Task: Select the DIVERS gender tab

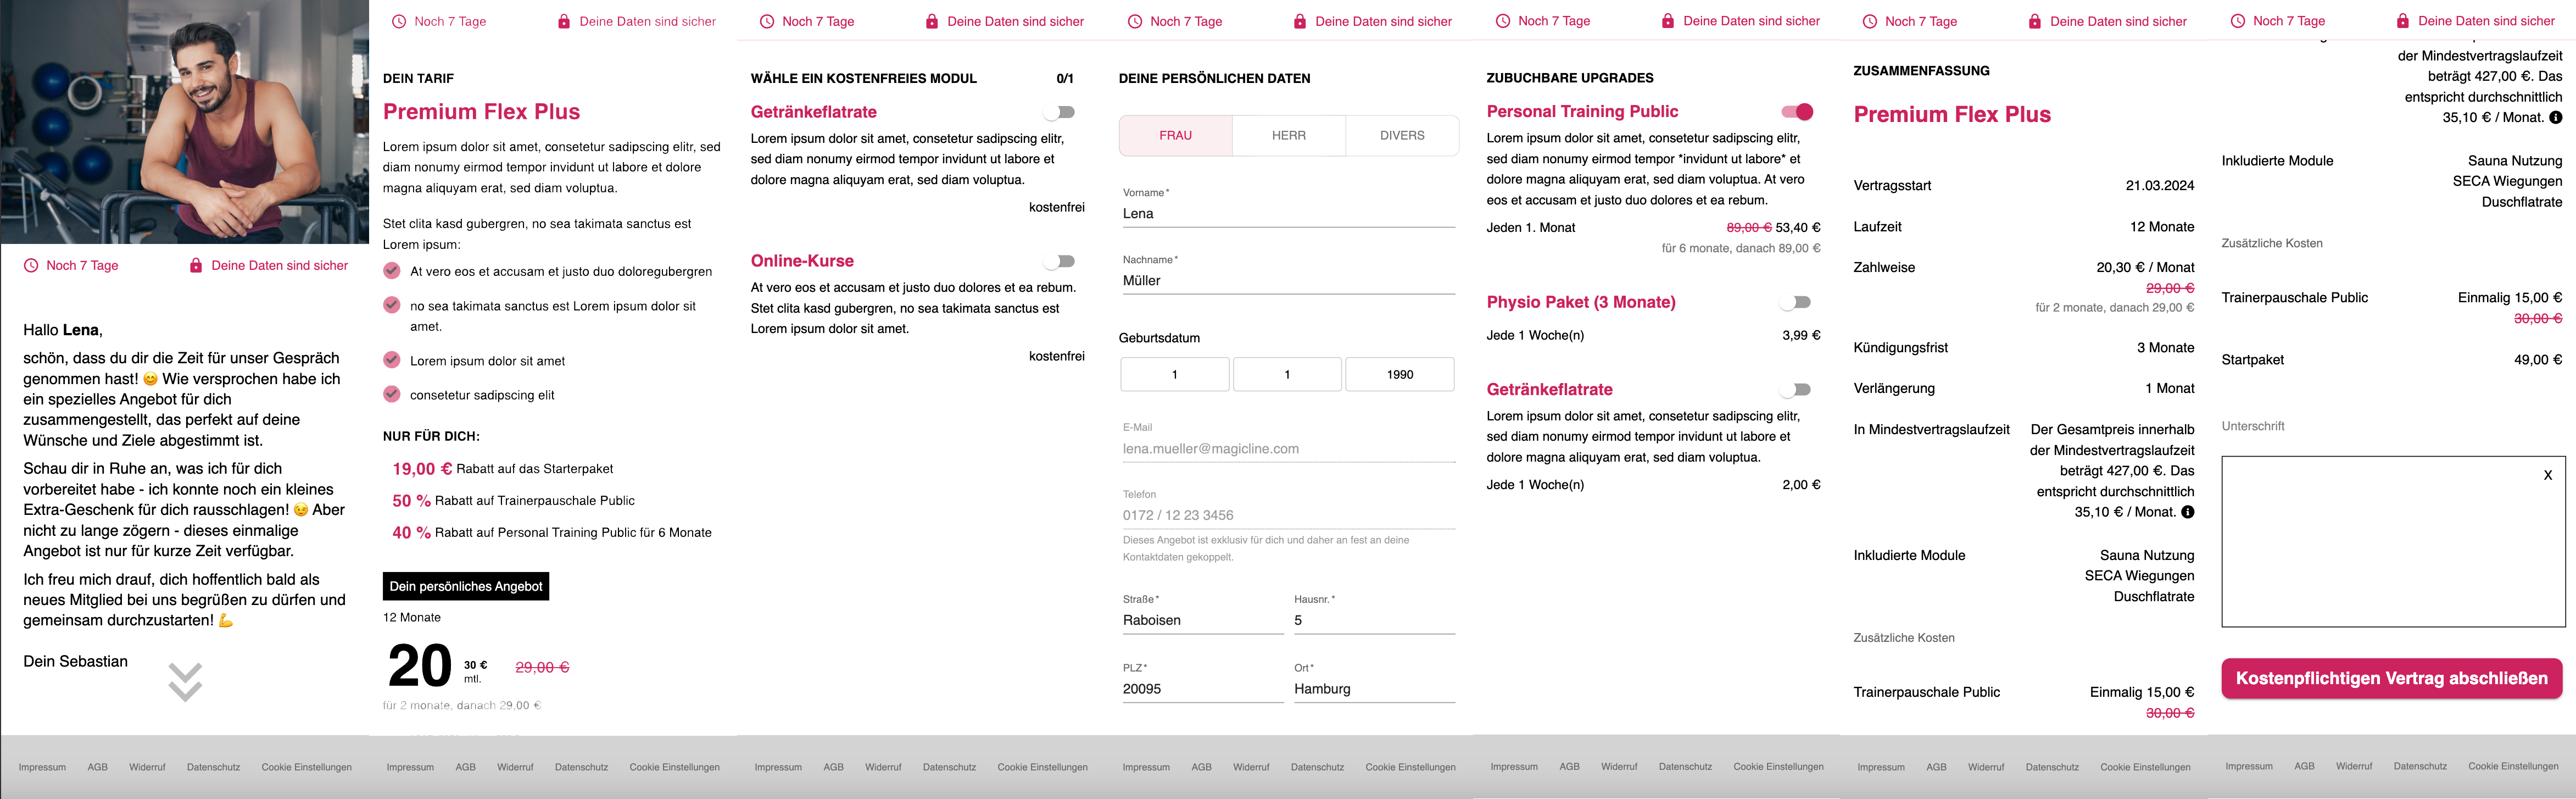Action: [1402, 135]
